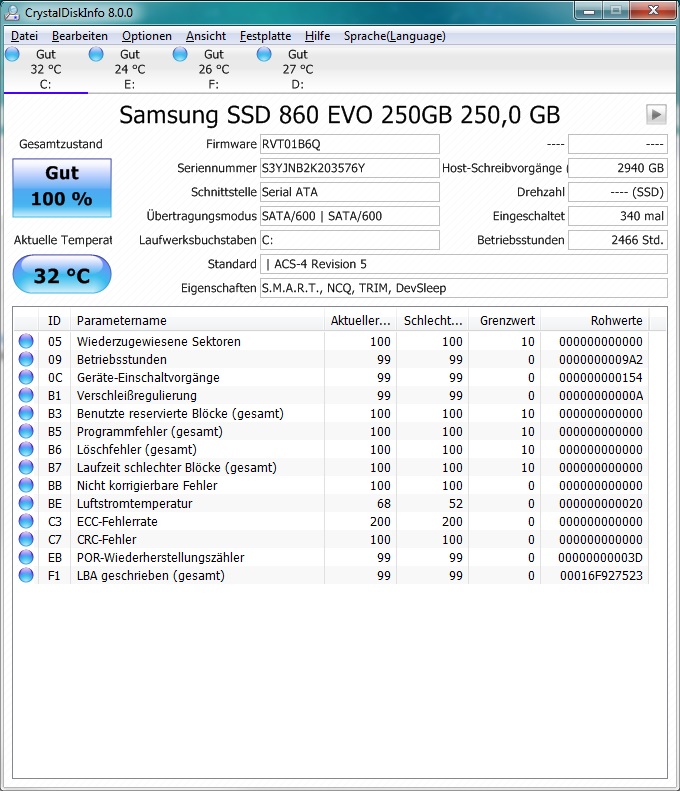This screenshot has height=791, width=680.
Task: Click status icon for Geräte-Einschaltvorgänge row
Action: [26, 377]
